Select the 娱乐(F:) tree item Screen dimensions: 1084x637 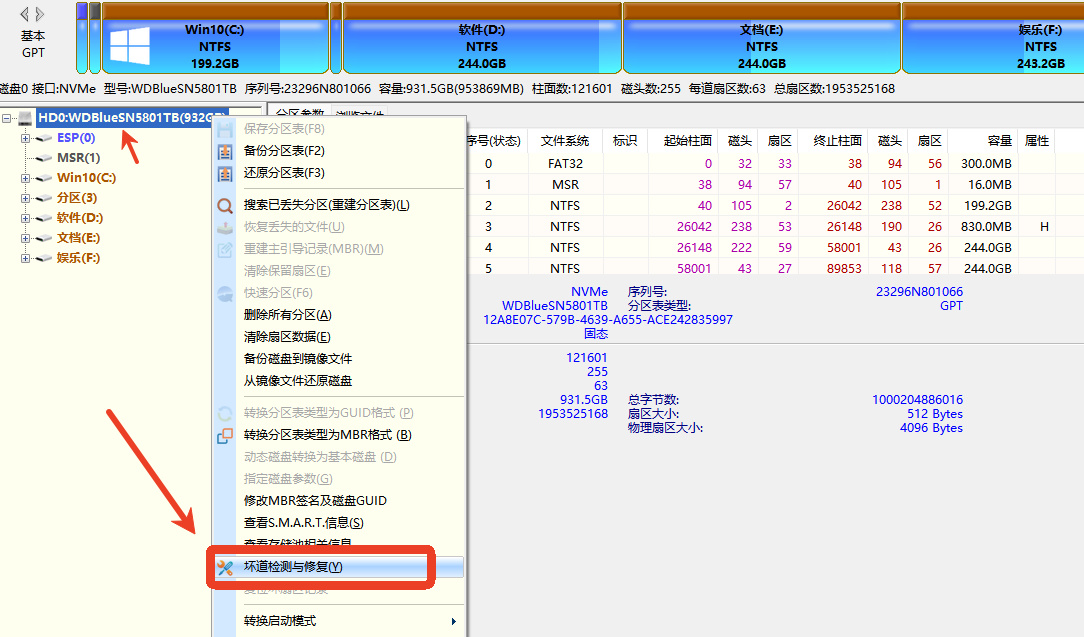[x=78, y=258]
